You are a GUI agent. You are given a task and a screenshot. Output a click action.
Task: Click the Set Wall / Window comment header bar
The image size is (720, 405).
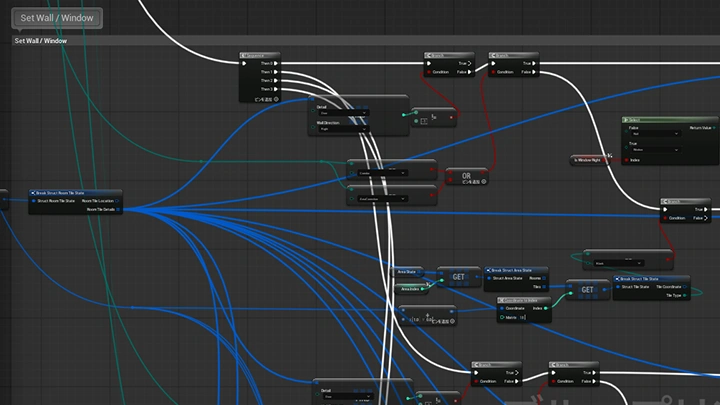pyautogui.click(x=366, y=41)
